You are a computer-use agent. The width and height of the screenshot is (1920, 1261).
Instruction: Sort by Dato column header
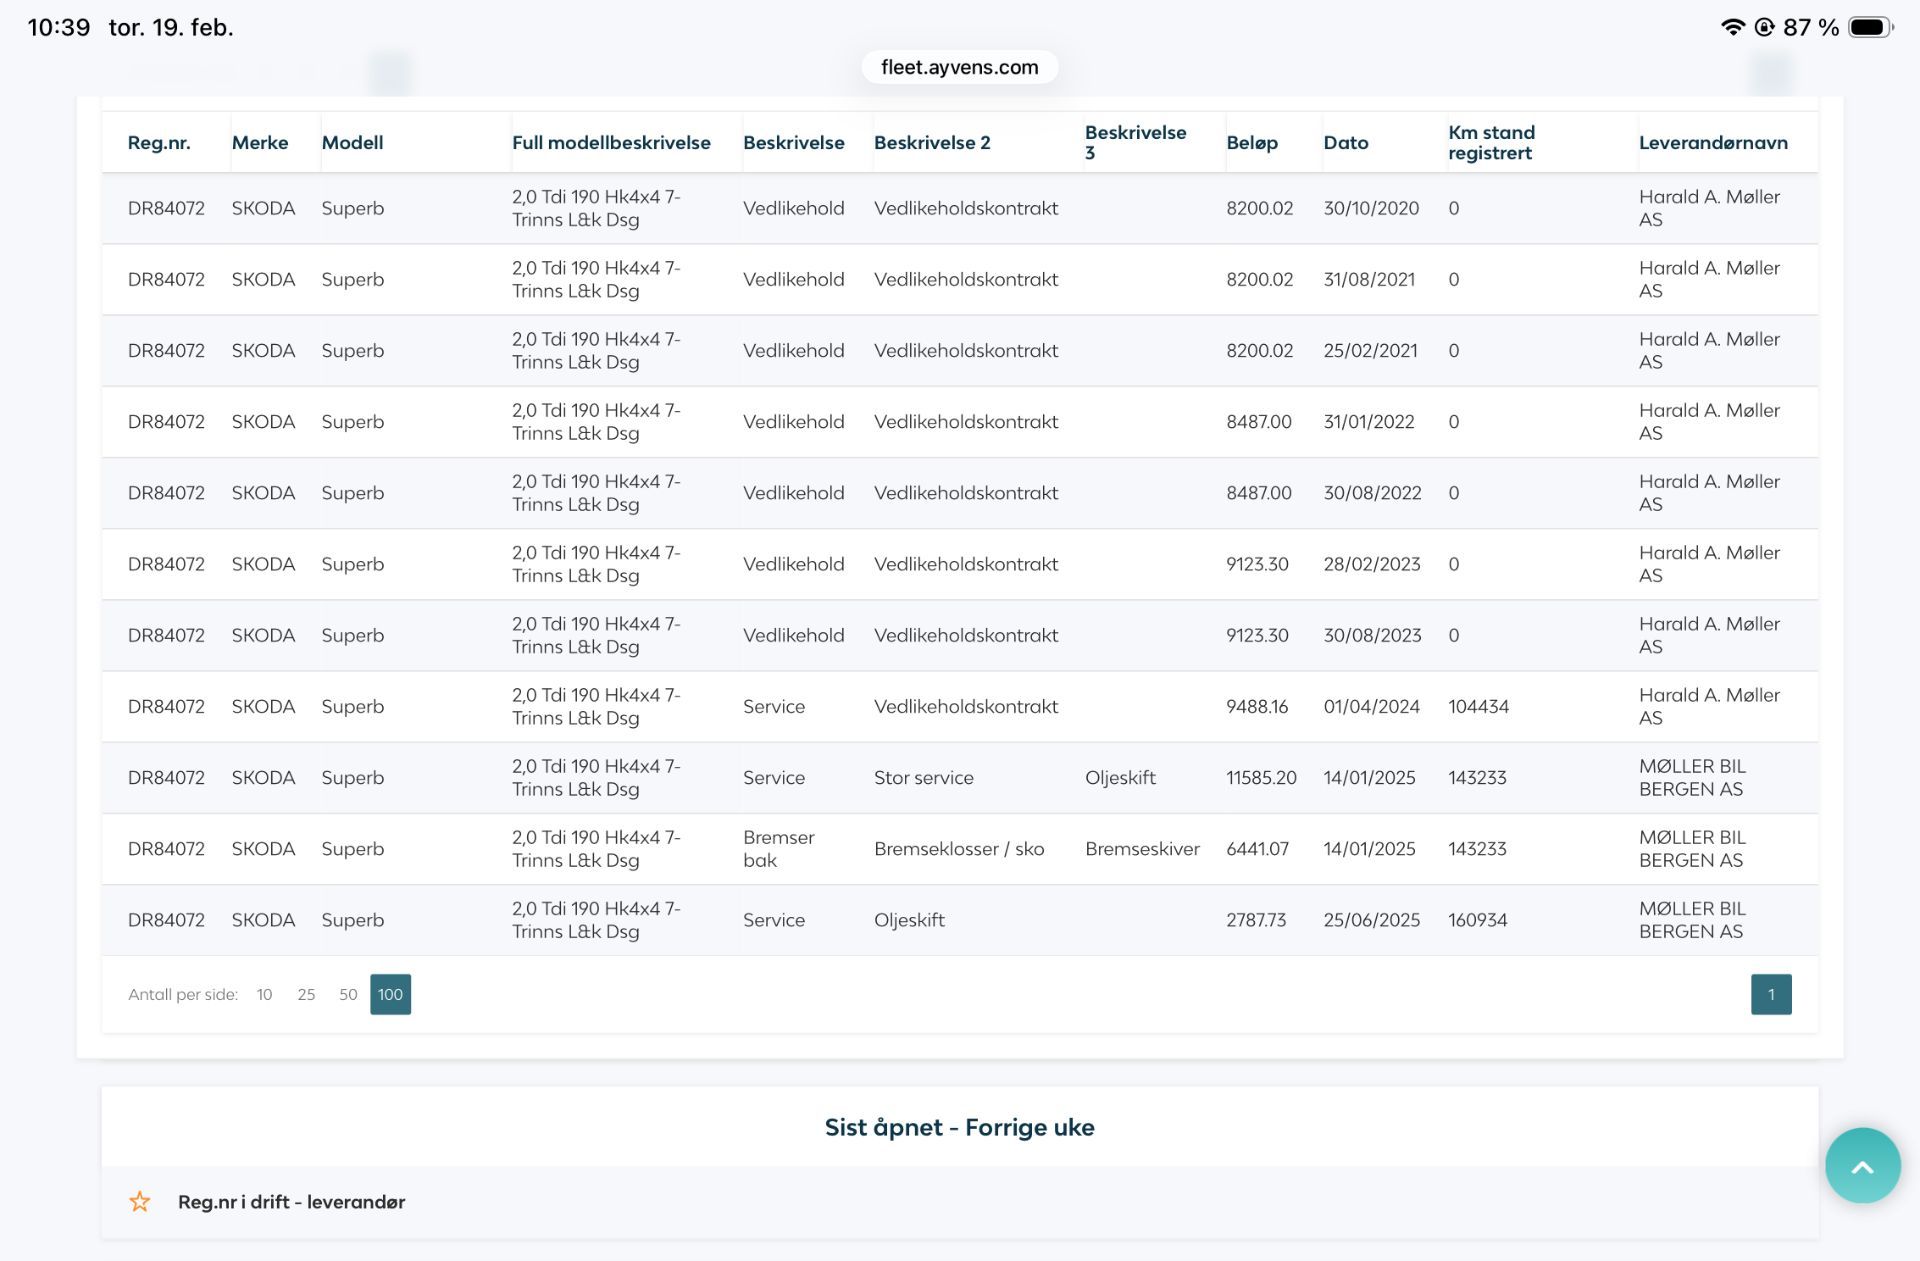[1345, 143]
